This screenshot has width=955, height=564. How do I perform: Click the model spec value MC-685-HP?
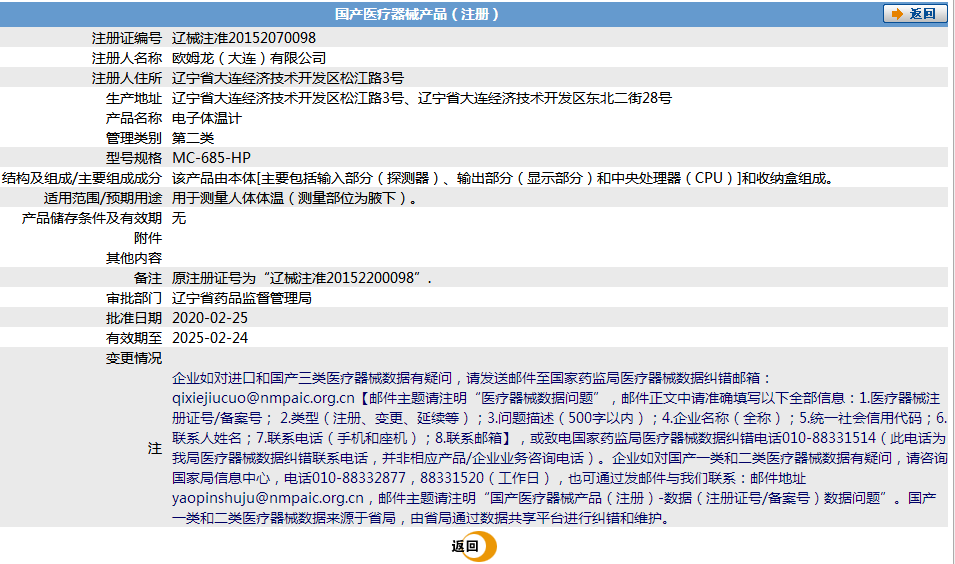[x=211, y=158]
